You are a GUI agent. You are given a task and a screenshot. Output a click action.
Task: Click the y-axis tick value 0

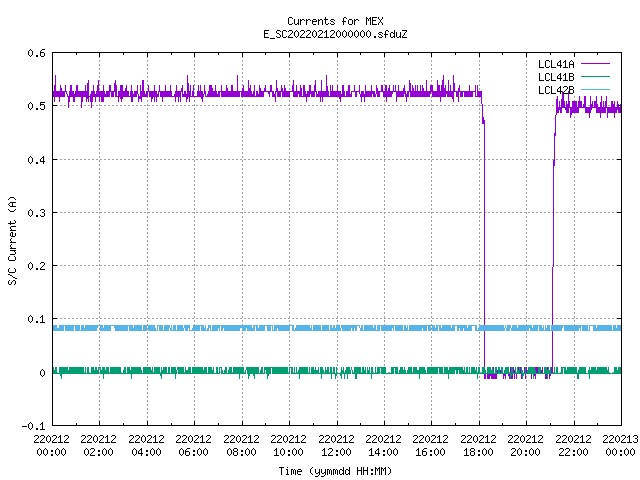pyautogui.click(x=42, y=373)
